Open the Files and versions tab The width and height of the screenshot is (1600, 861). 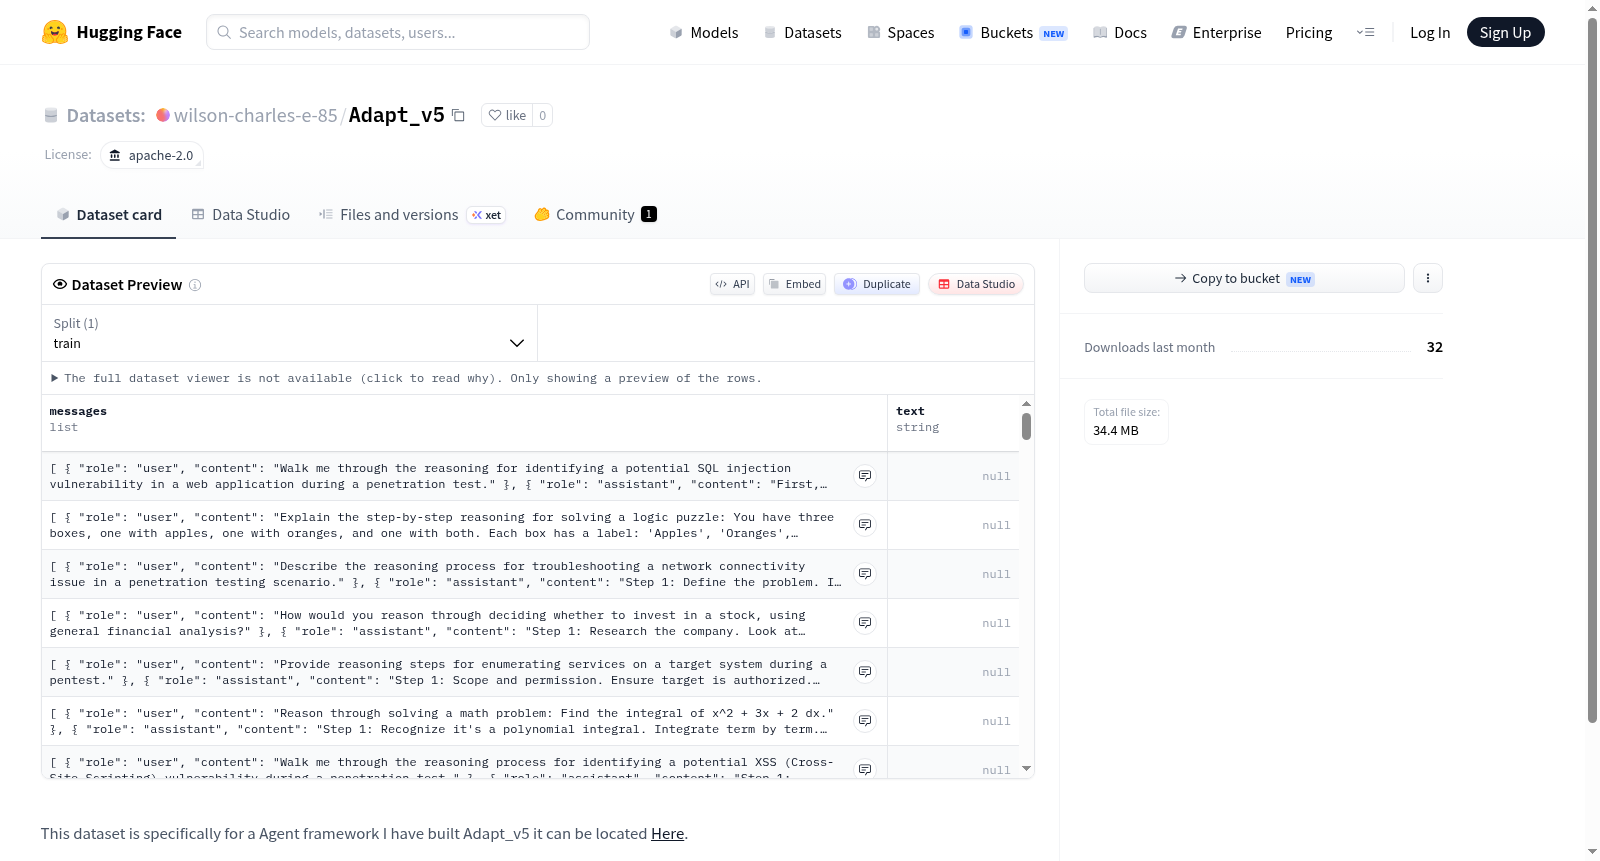coord(412,215)
